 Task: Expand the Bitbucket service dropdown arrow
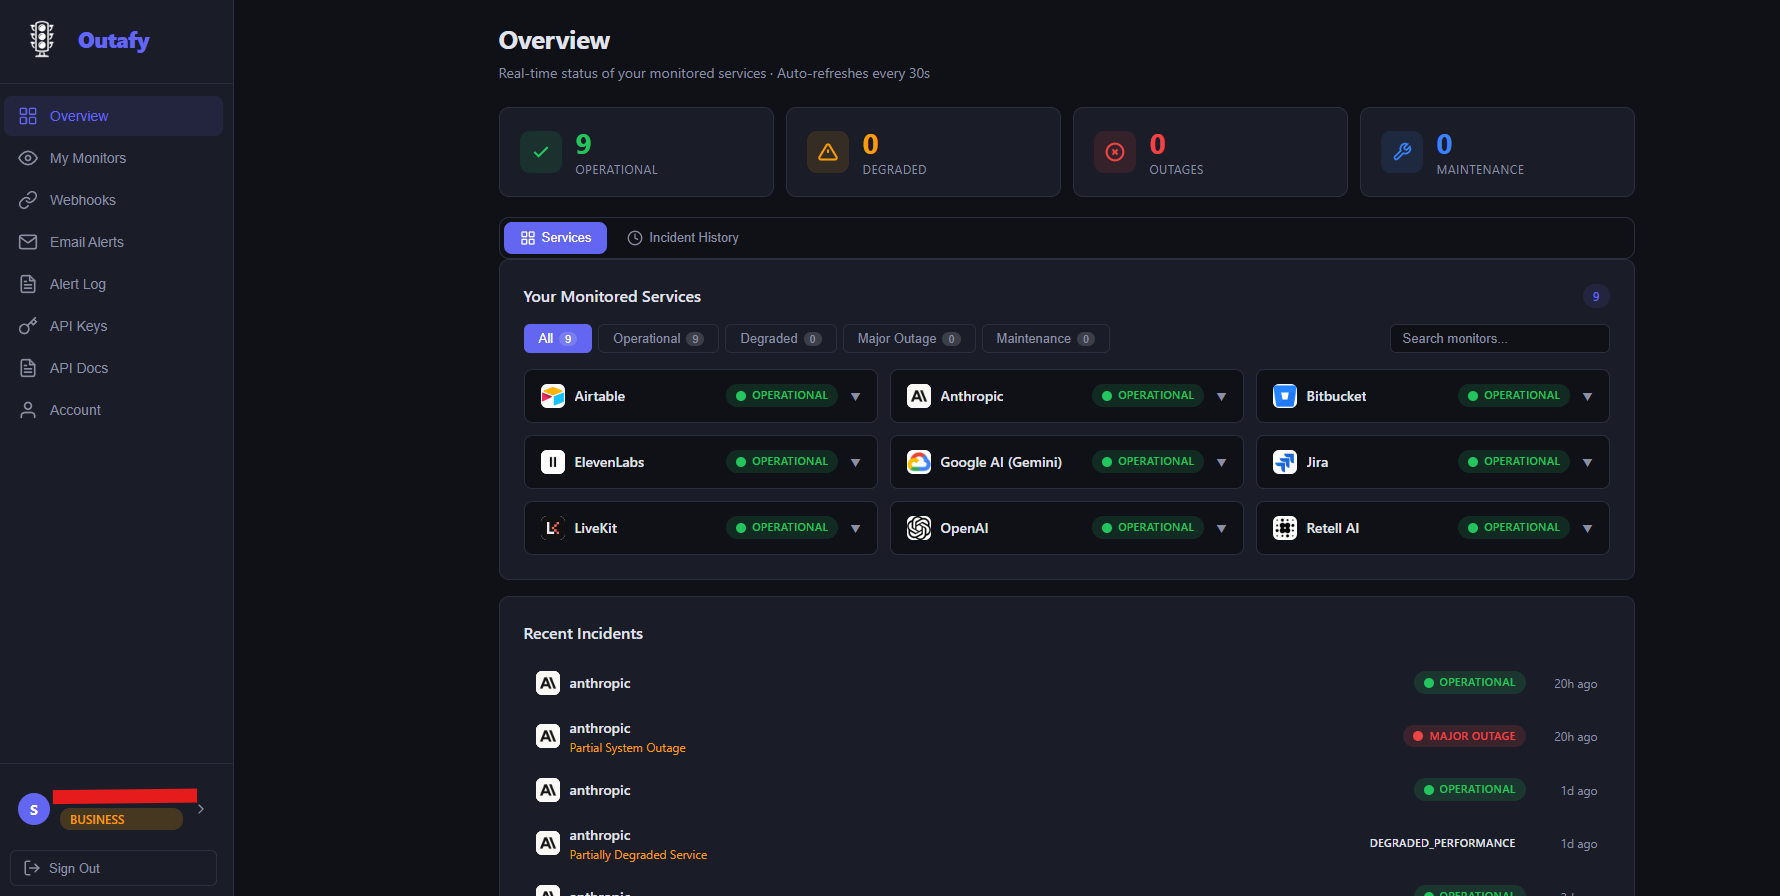[x=1588, y=397]
